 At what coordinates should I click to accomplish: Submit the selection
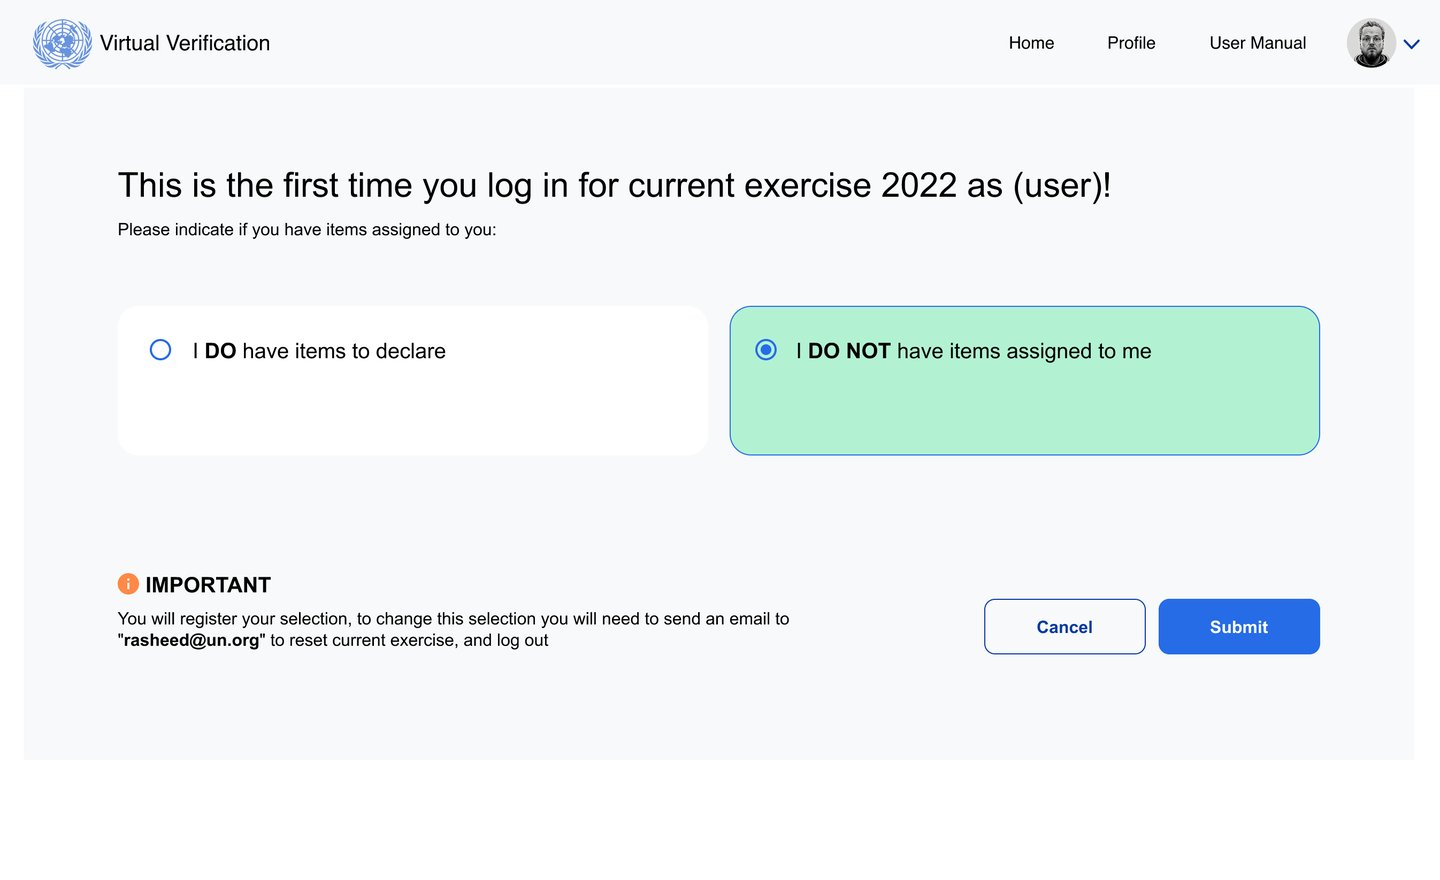(x=1239, y=627)
